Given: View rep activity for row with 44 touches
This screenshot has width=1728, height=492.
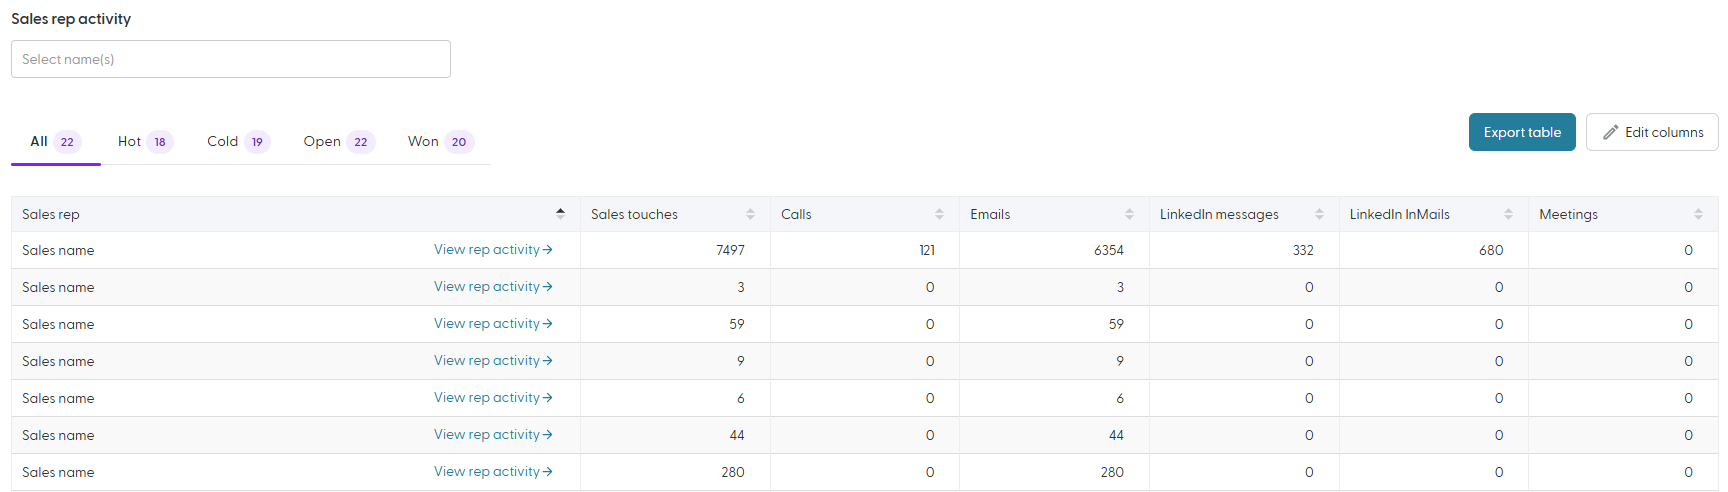Looking at the screenshot, I should [493, 435].
